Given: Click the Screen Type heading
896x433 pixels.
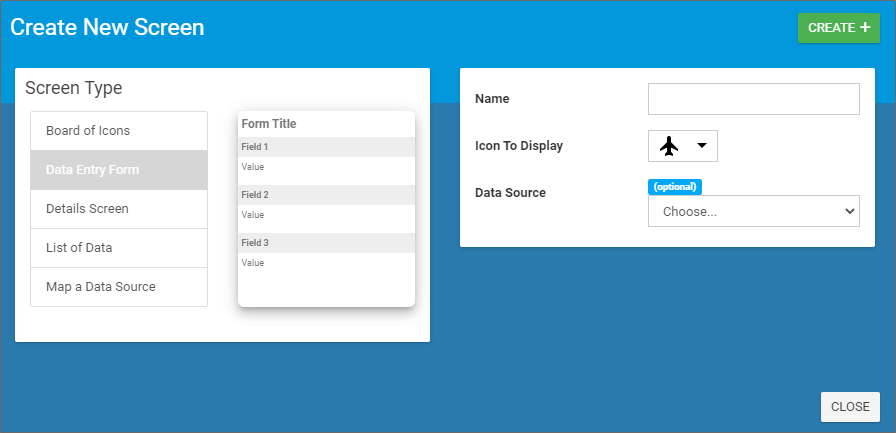Looking at the screenshot, I should tap(74, 88).
